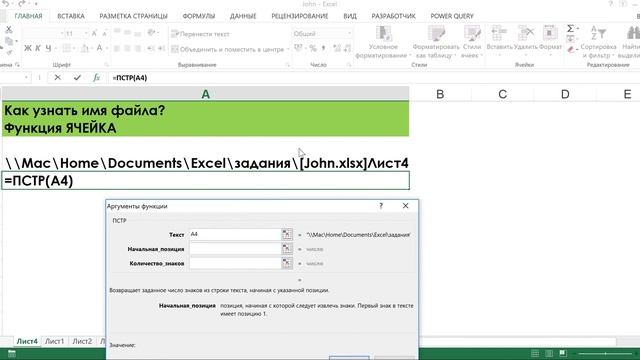Screen dimensions: 640x360
Task: Click the Bold Ж button
Action: pos(28,49)
